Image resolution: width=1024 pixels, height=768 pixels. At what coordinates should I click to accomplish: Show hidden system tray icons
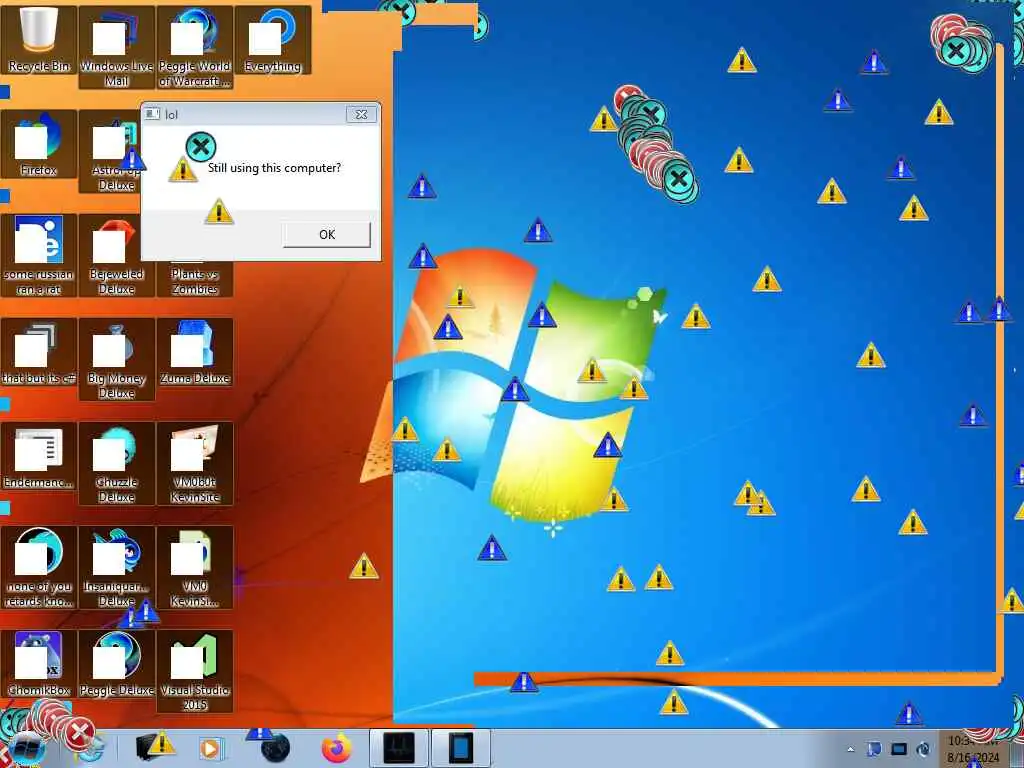click(850, 750)
